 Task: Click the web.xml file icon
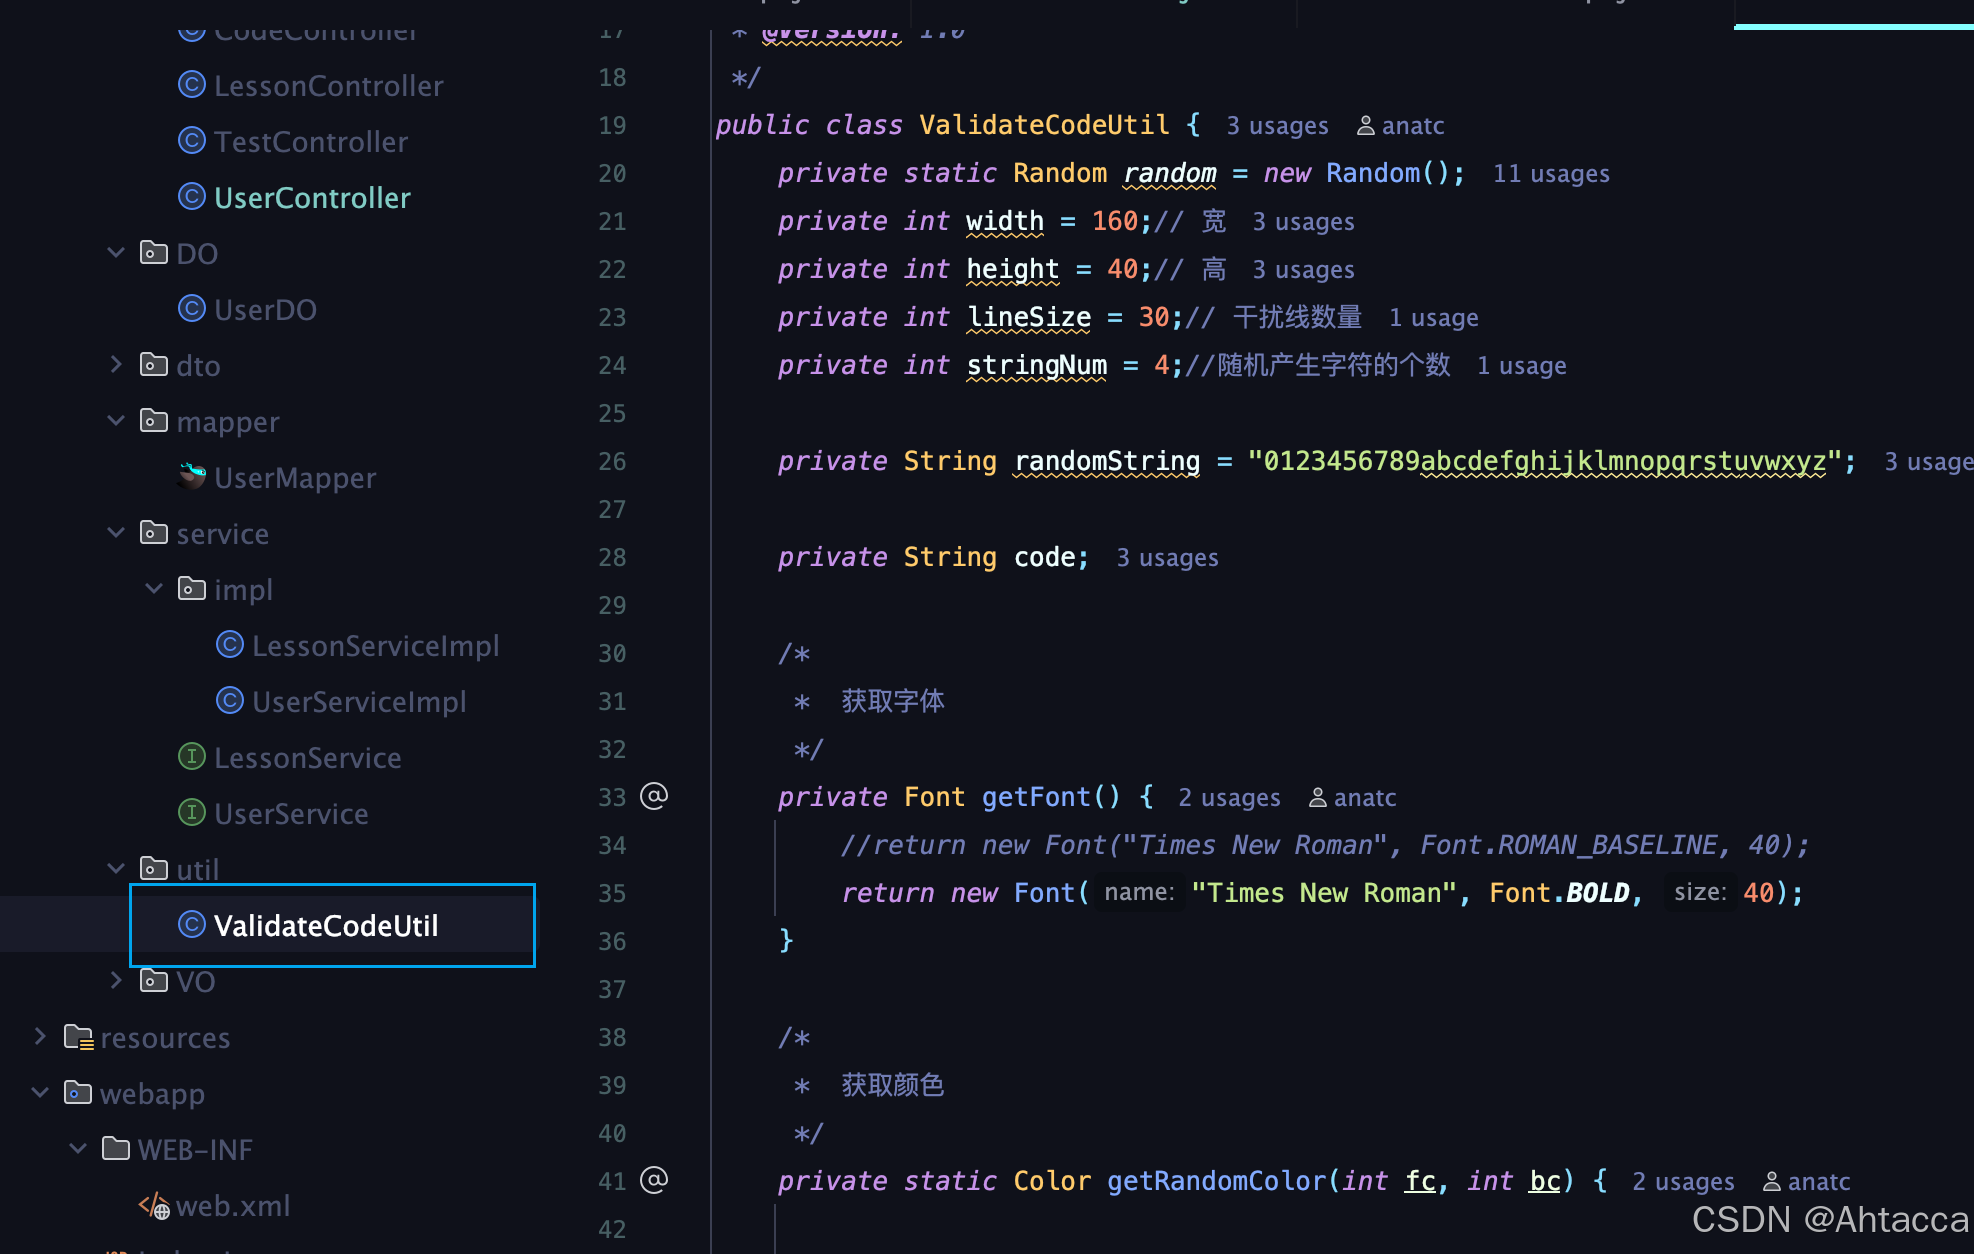pos(154,1206)
